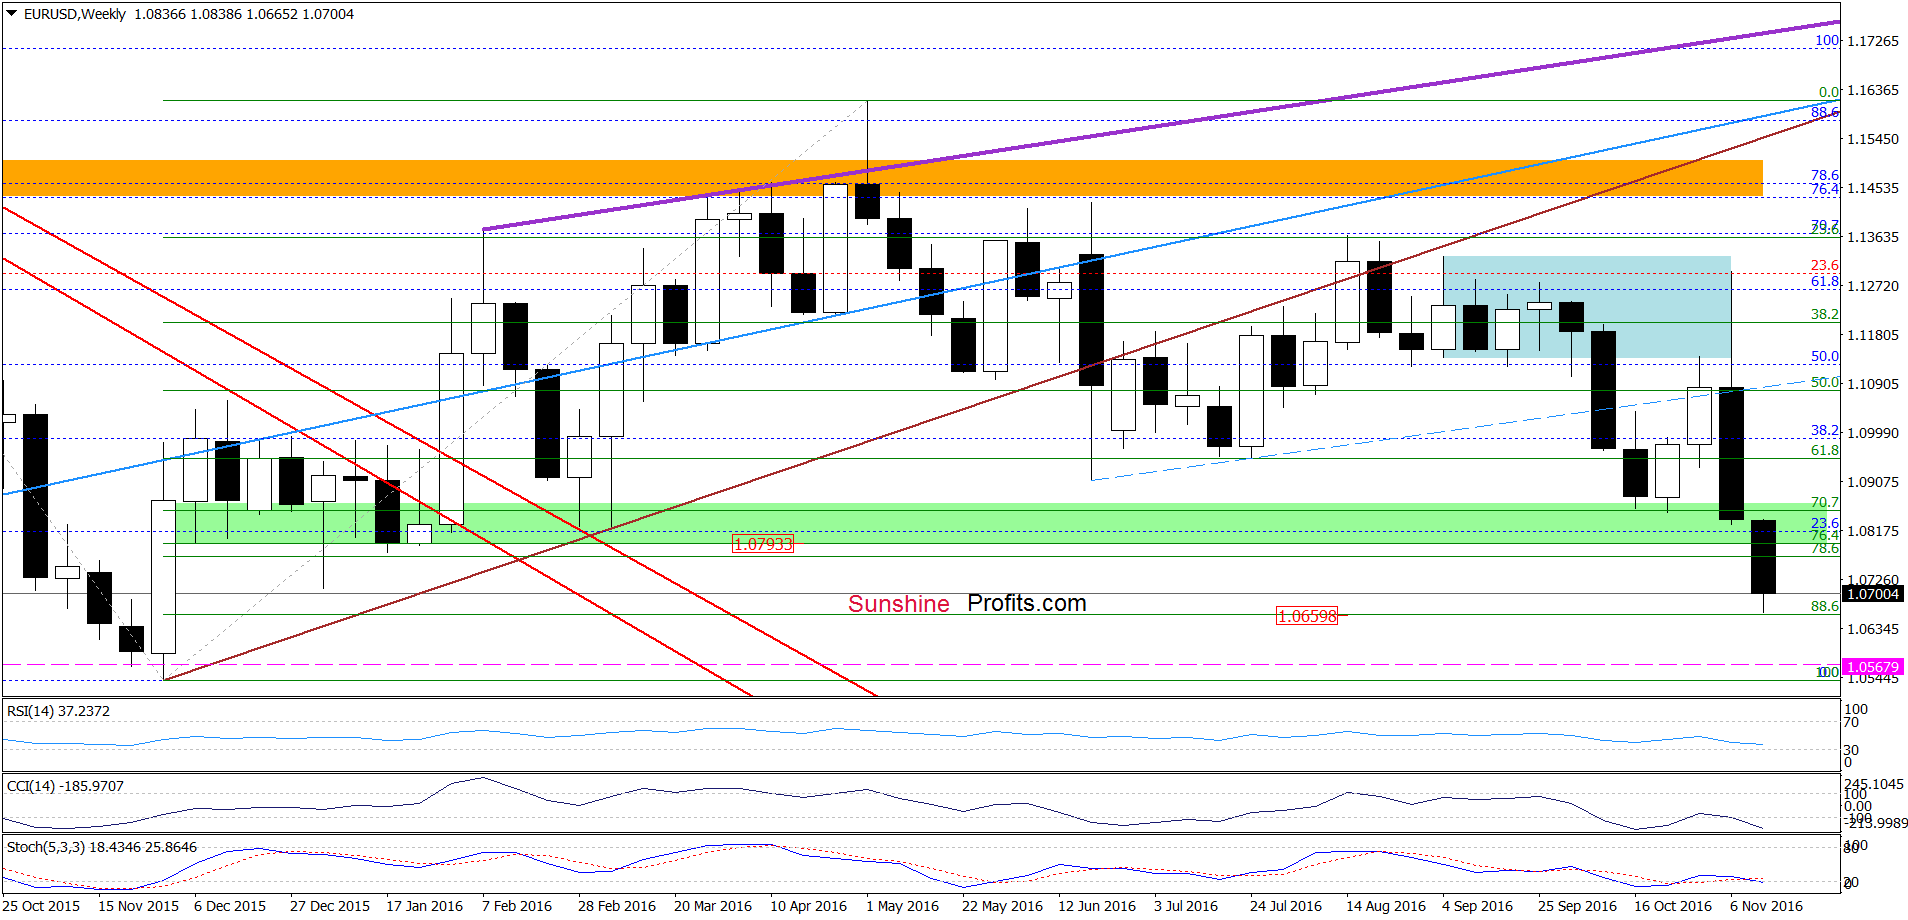The height and width of the screenshot is (920, 1908).
Task: Click the 24 Jul 2016 date label
Action: pyautogui.click(x=1286, y=906)
